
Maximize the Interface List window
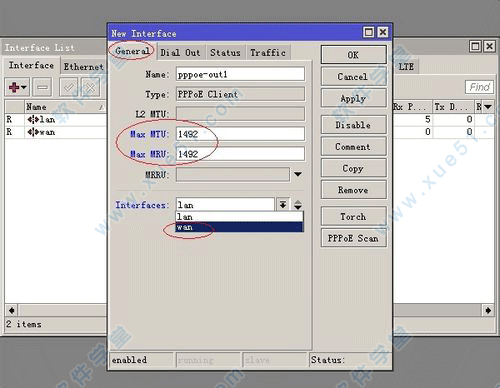pyautogui.click(x=475, y=46)
